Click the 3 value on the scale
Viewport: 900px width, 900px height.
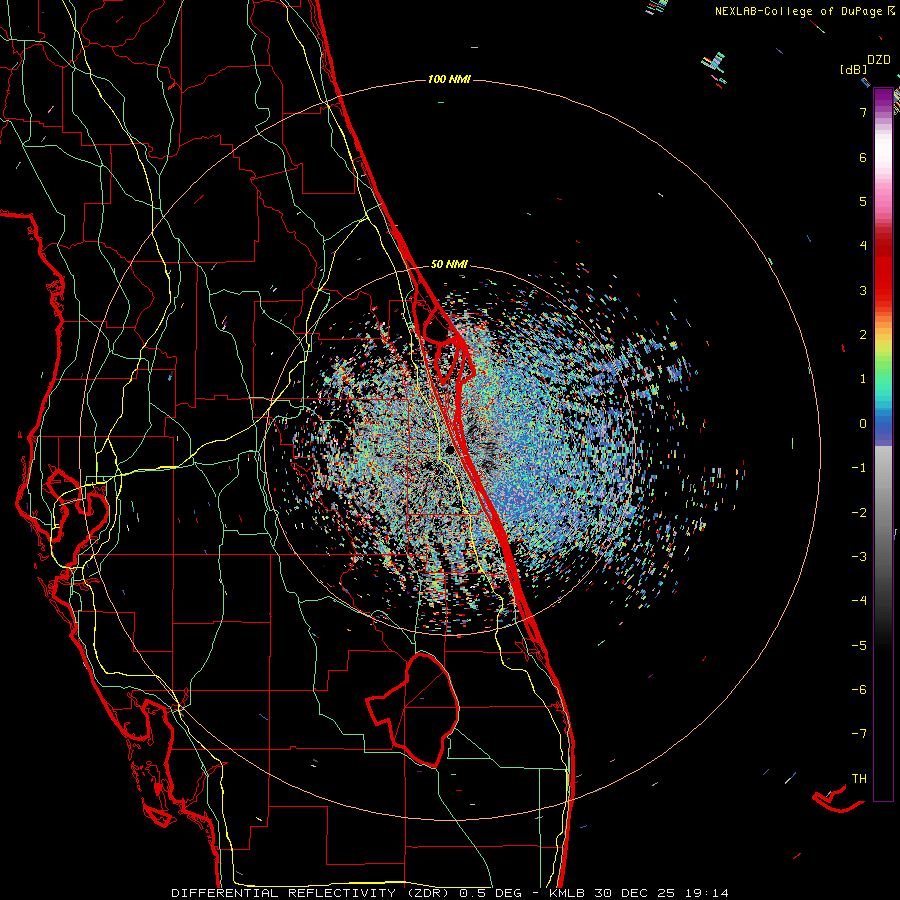tap(863, 290)
